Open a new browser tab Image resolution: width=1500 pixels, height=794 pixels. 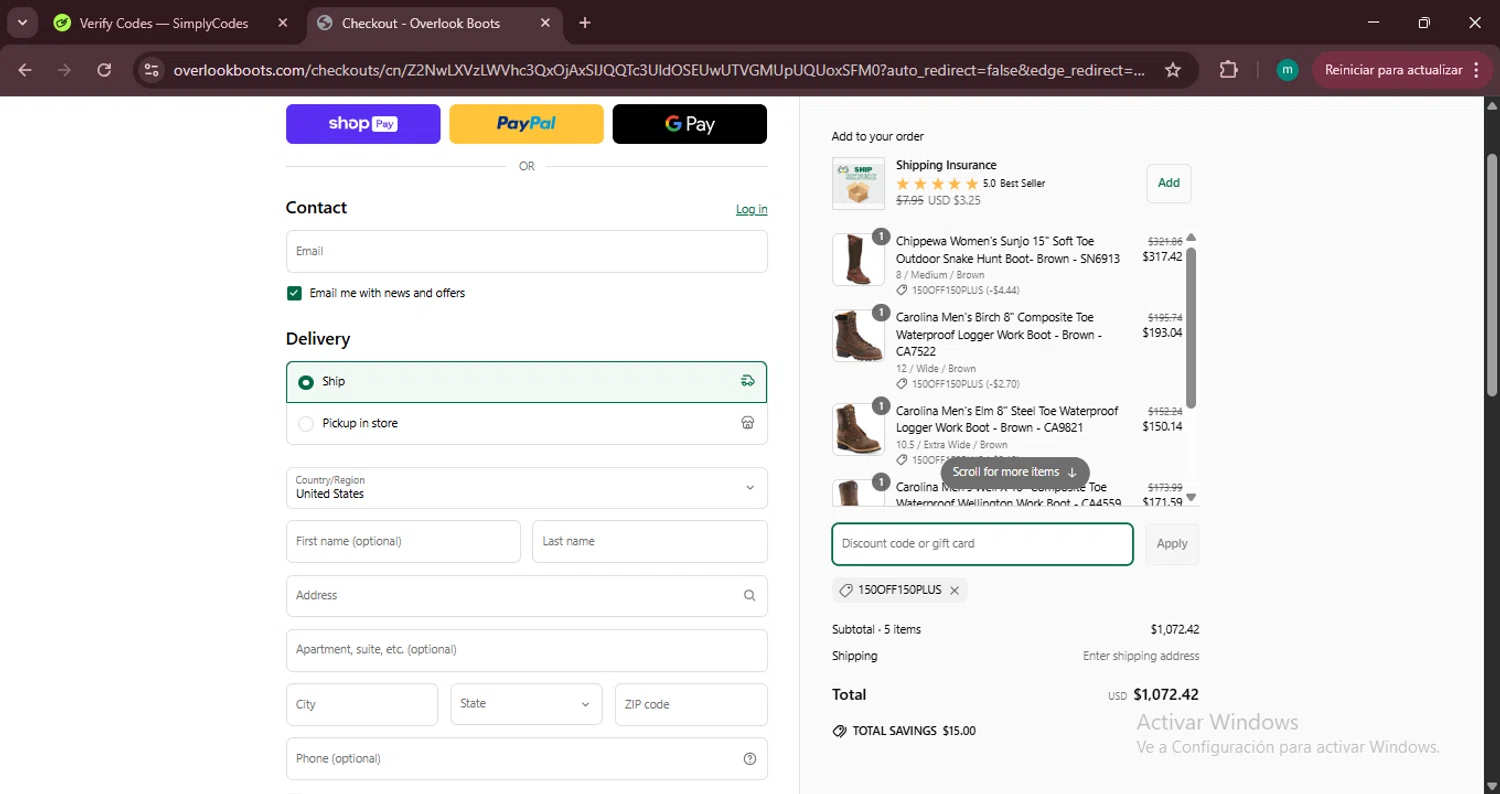tap(585, 23)
